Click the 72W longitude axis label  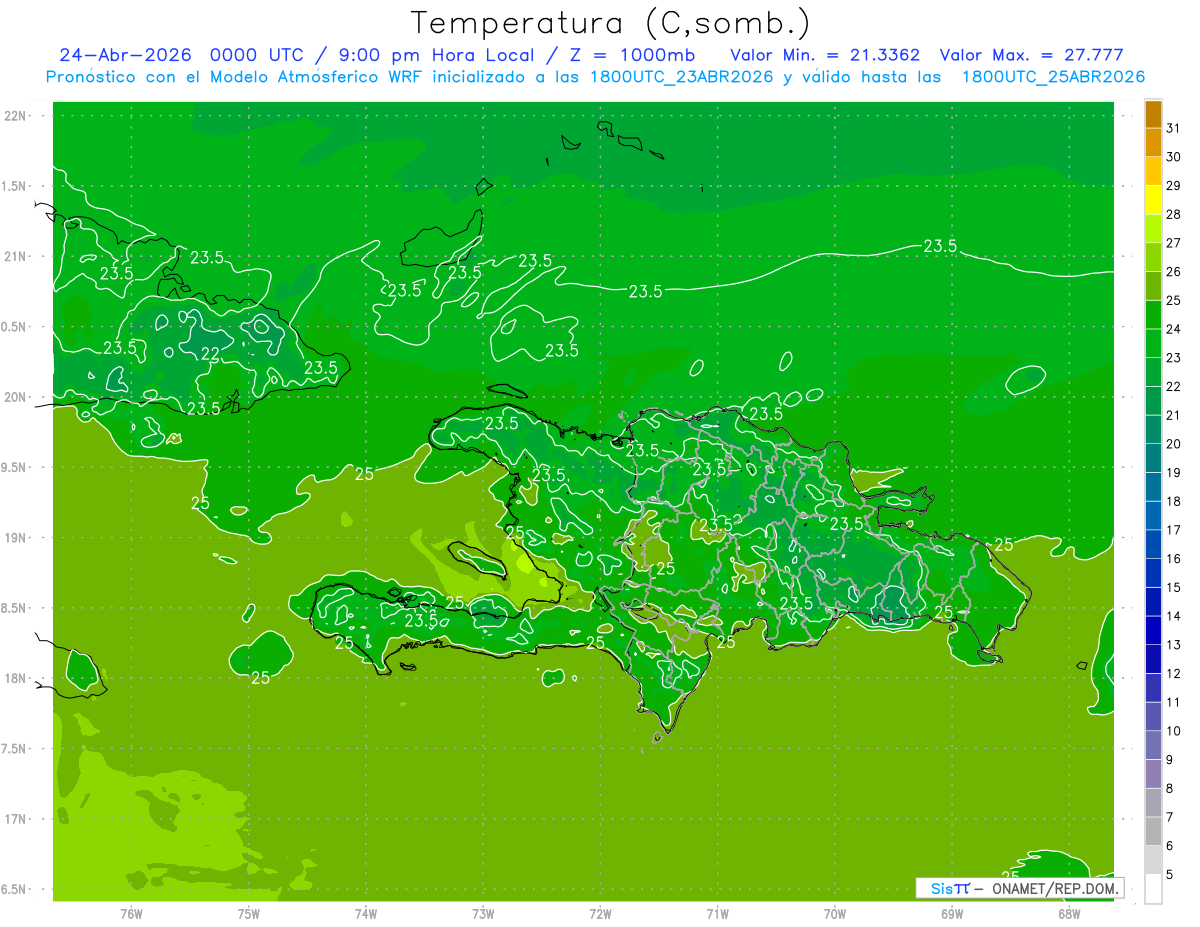click(600, 913)
